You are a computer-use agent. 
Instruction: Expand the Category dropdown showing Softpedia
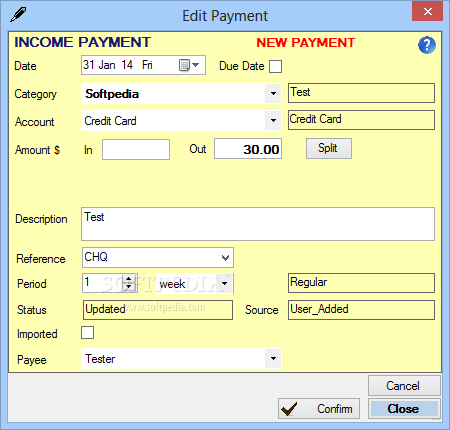pos(273,94)
